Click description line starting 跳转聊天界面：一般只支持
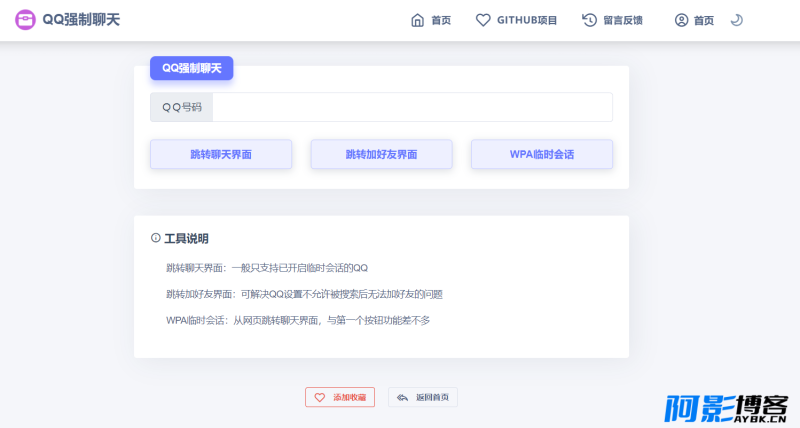The image size is (800, 428). click(267, 268)
